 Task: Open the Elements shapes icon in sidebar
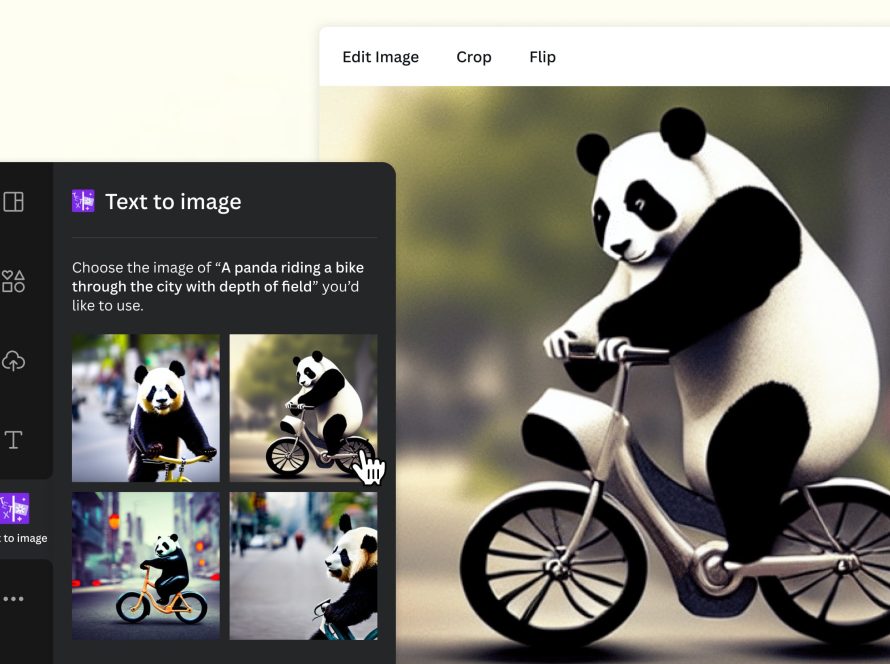[x=13, y=281]
